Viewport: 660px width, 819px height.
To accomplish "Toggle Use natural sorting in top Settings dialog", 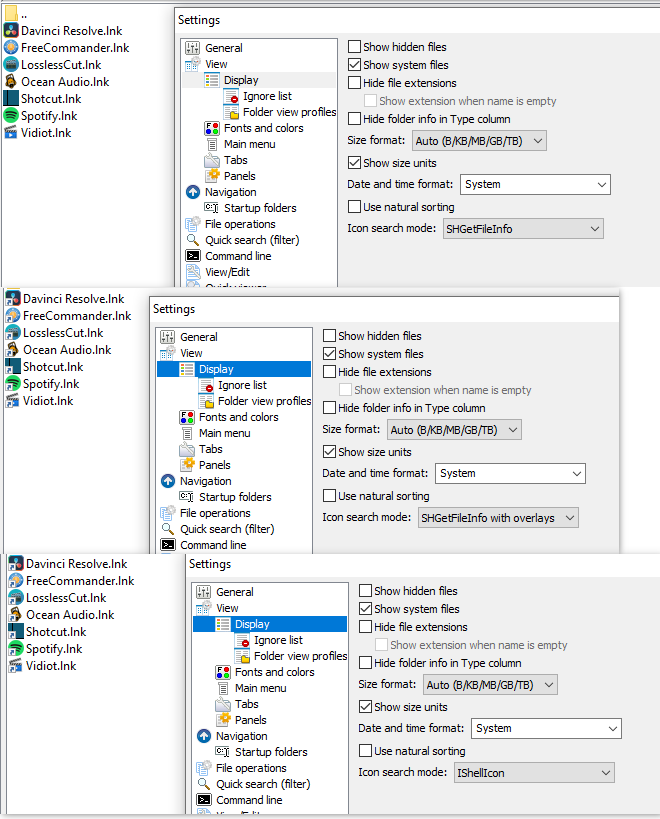I will [x=354, y=207].
